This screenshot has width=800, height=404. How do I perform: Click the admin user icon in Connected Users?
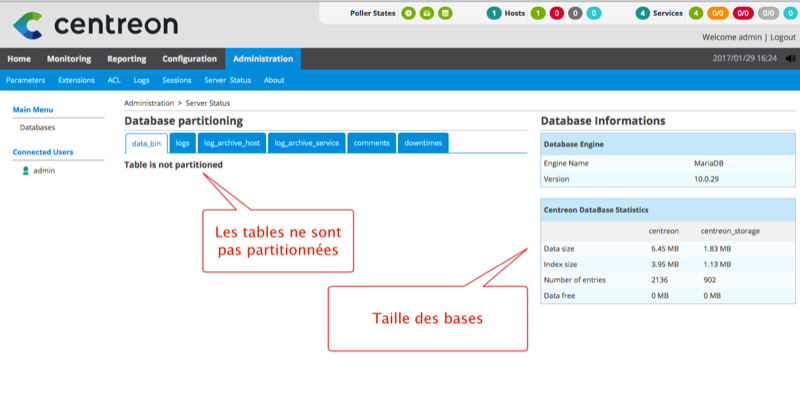[26, 171]
